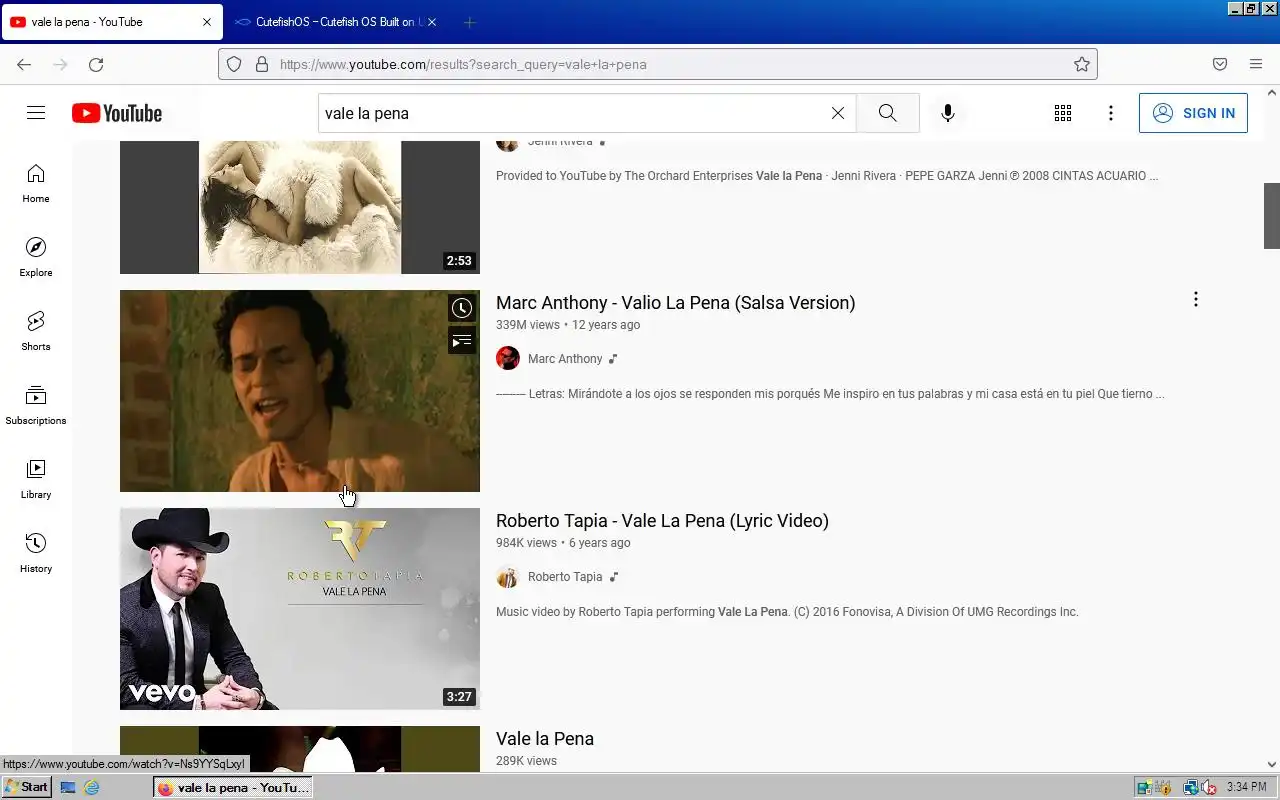Open Firefox application menu
The image size is (1280, 800).
click(1256, 64)
